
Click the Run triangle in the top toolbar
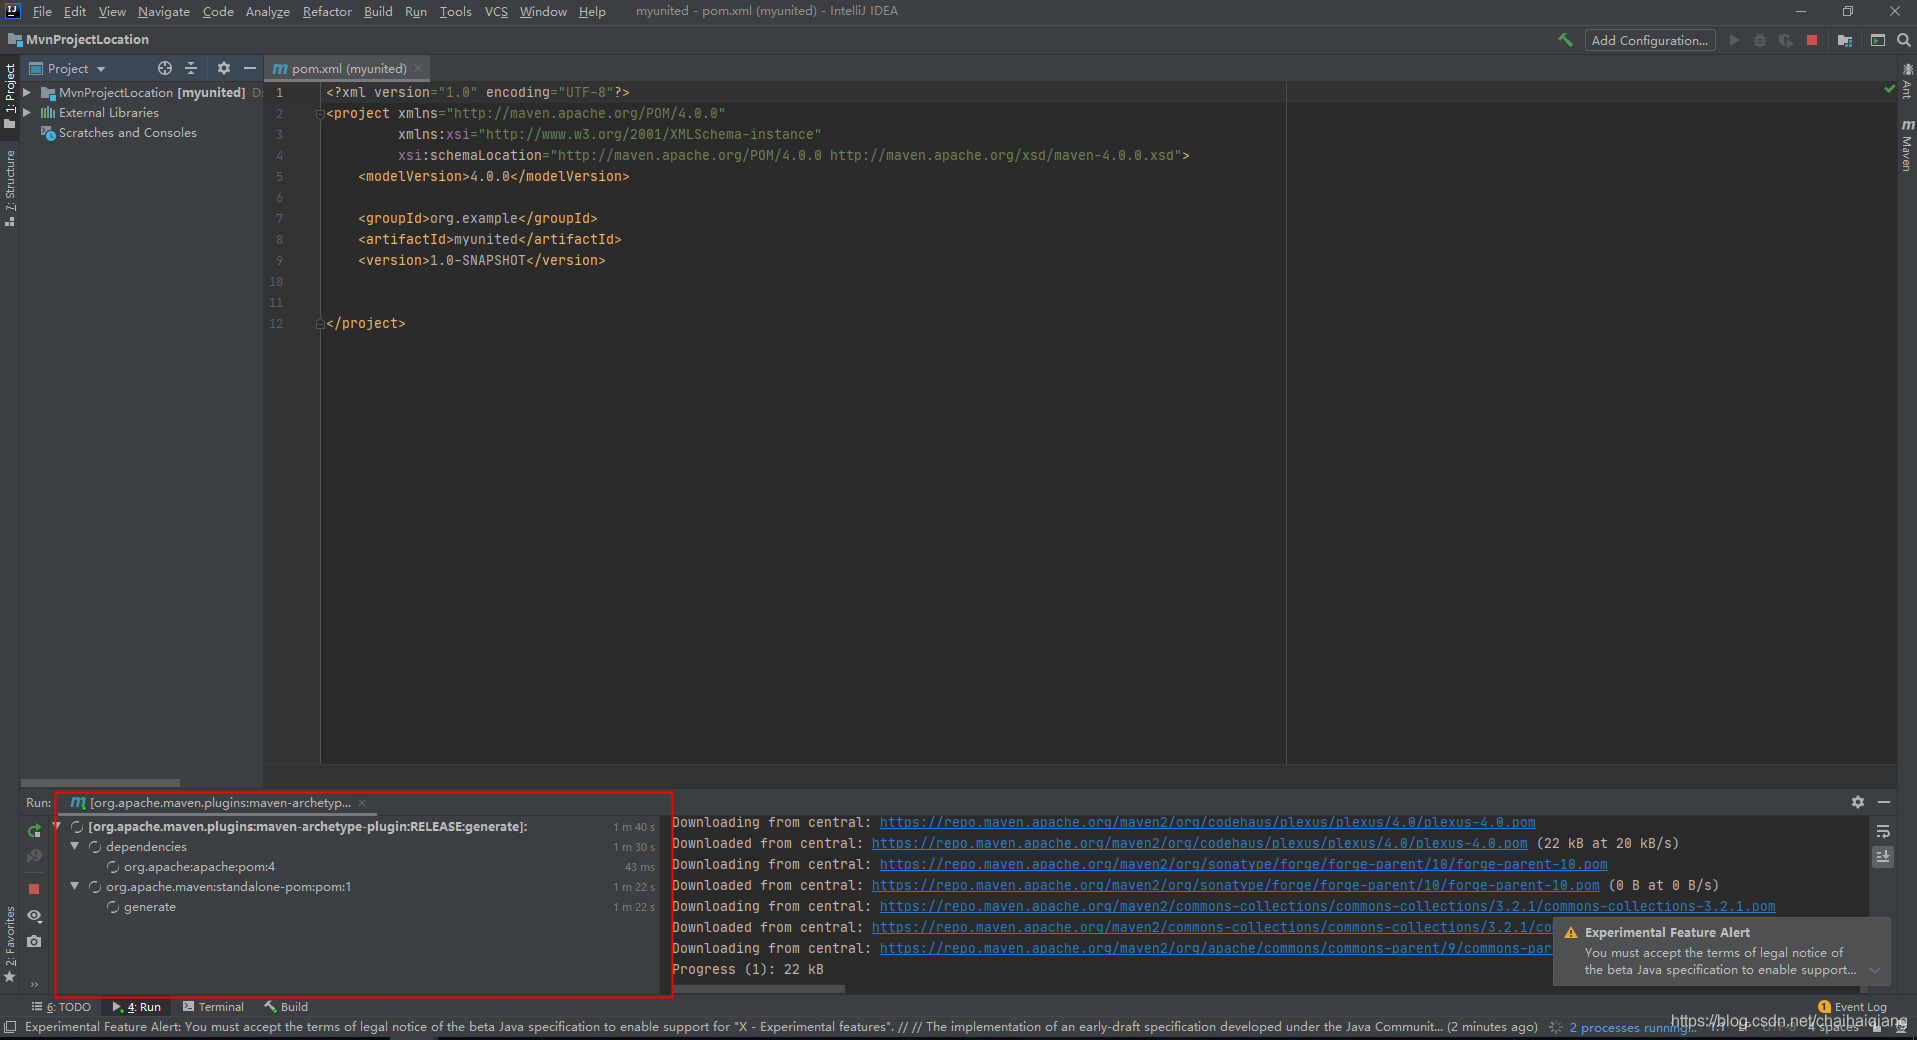pyautogui.click(x=1734, y=40)
